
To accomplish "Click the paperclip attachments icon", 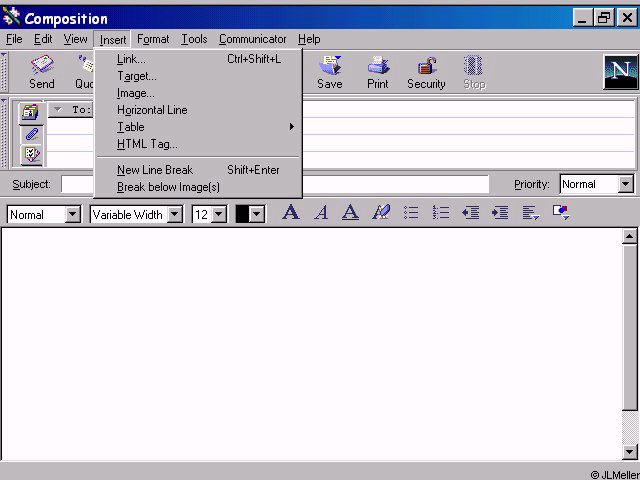I will coord(31,134).
